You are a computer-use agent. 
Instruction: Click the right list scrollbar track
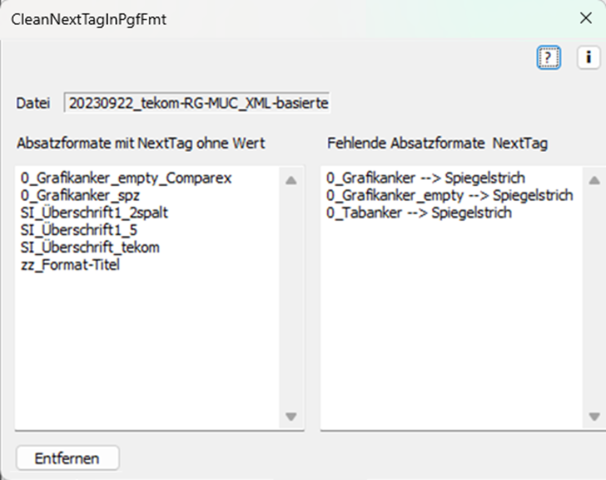(x=592, y=298)
